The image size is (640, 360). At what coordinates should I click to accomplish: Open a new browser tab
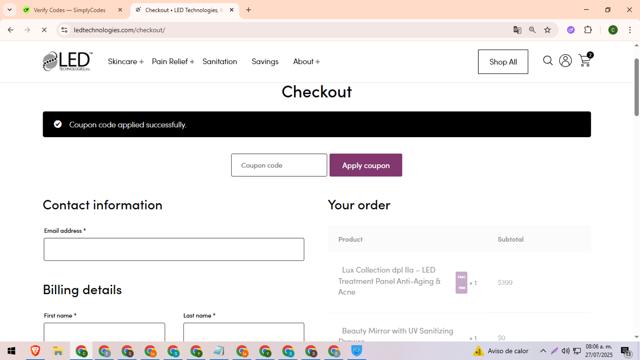click(248, 10)
